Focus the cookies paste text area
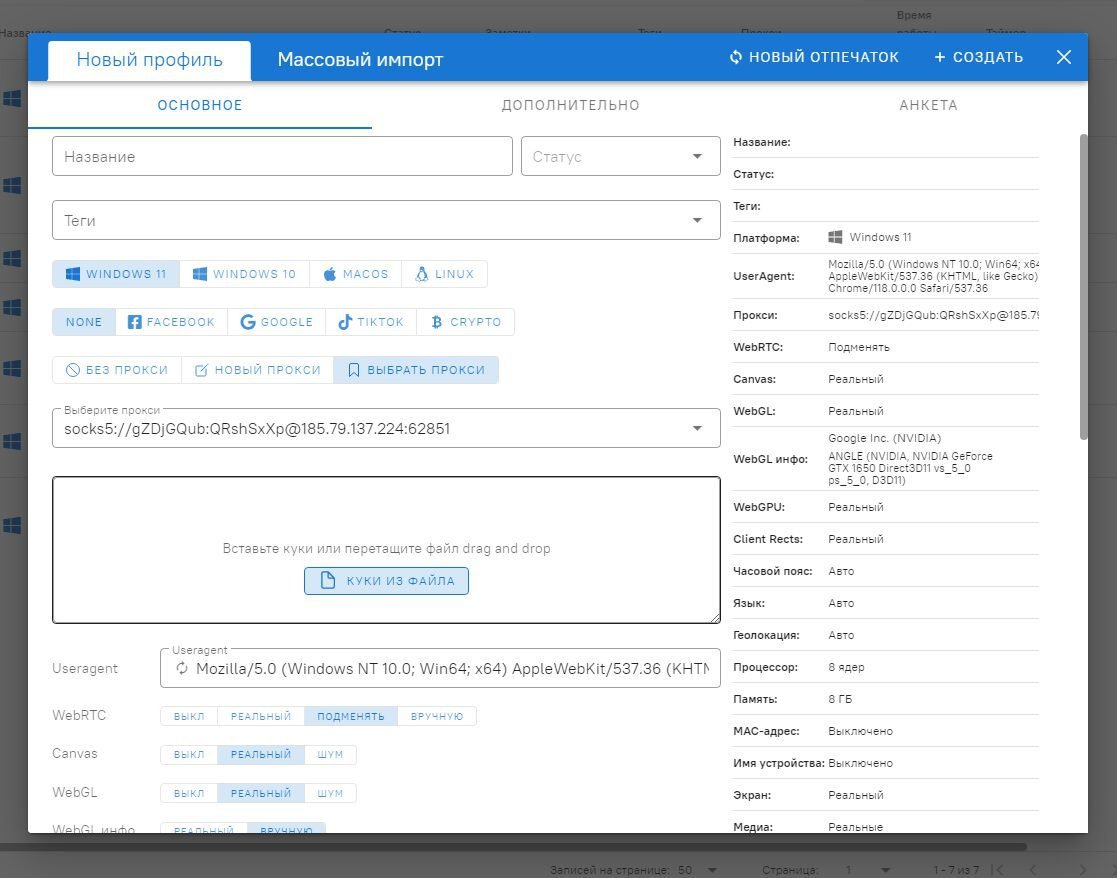The width and height of the screenshot is (1117, 878). (386, 550)
